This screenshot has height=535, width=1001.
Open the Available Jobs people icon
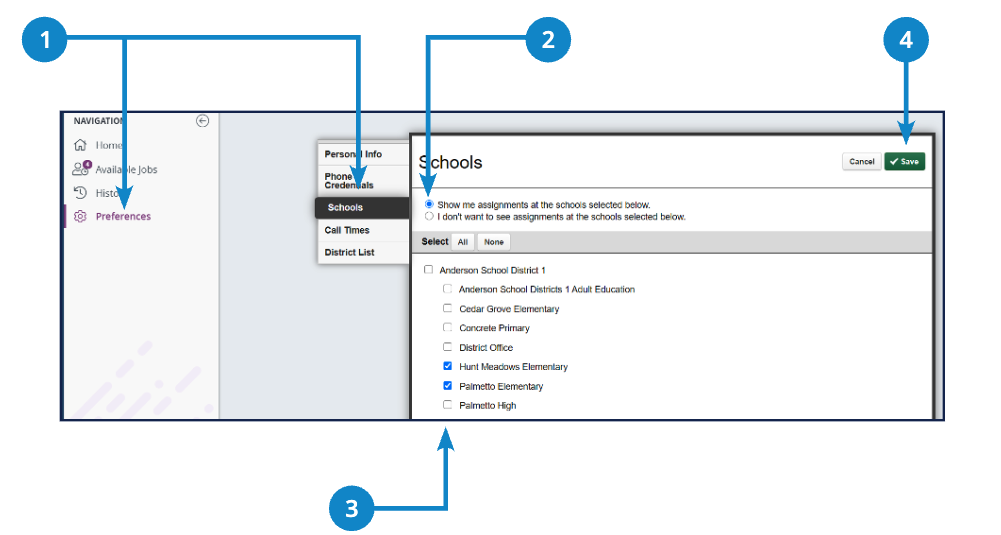click(x=82, y=169)
